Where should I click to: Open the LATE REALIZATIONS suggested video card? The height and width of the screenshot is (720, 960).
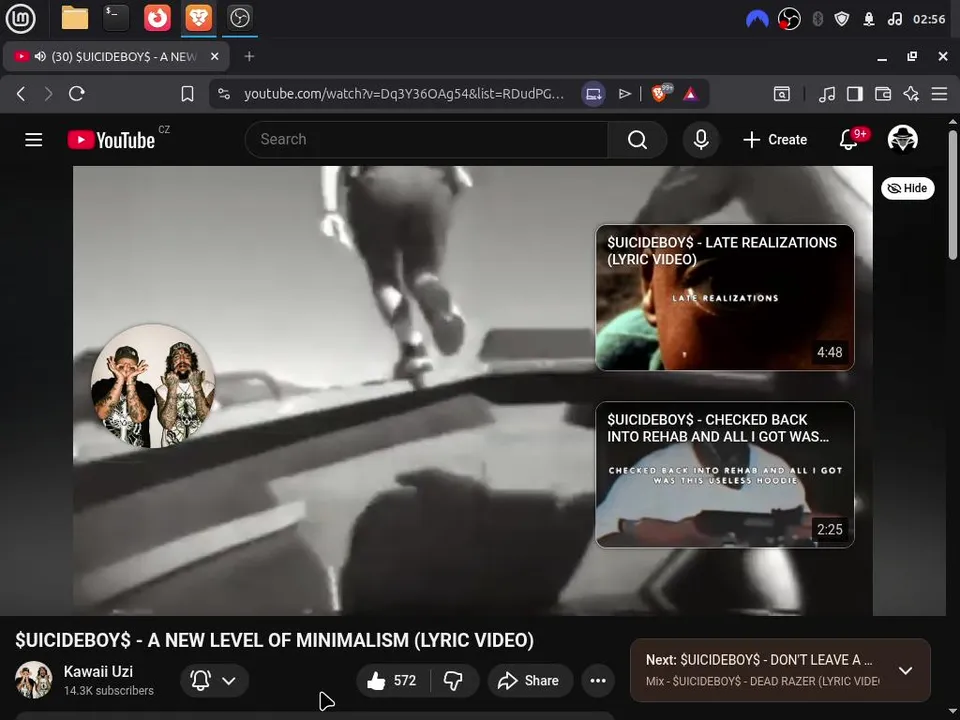click(725, 298)
